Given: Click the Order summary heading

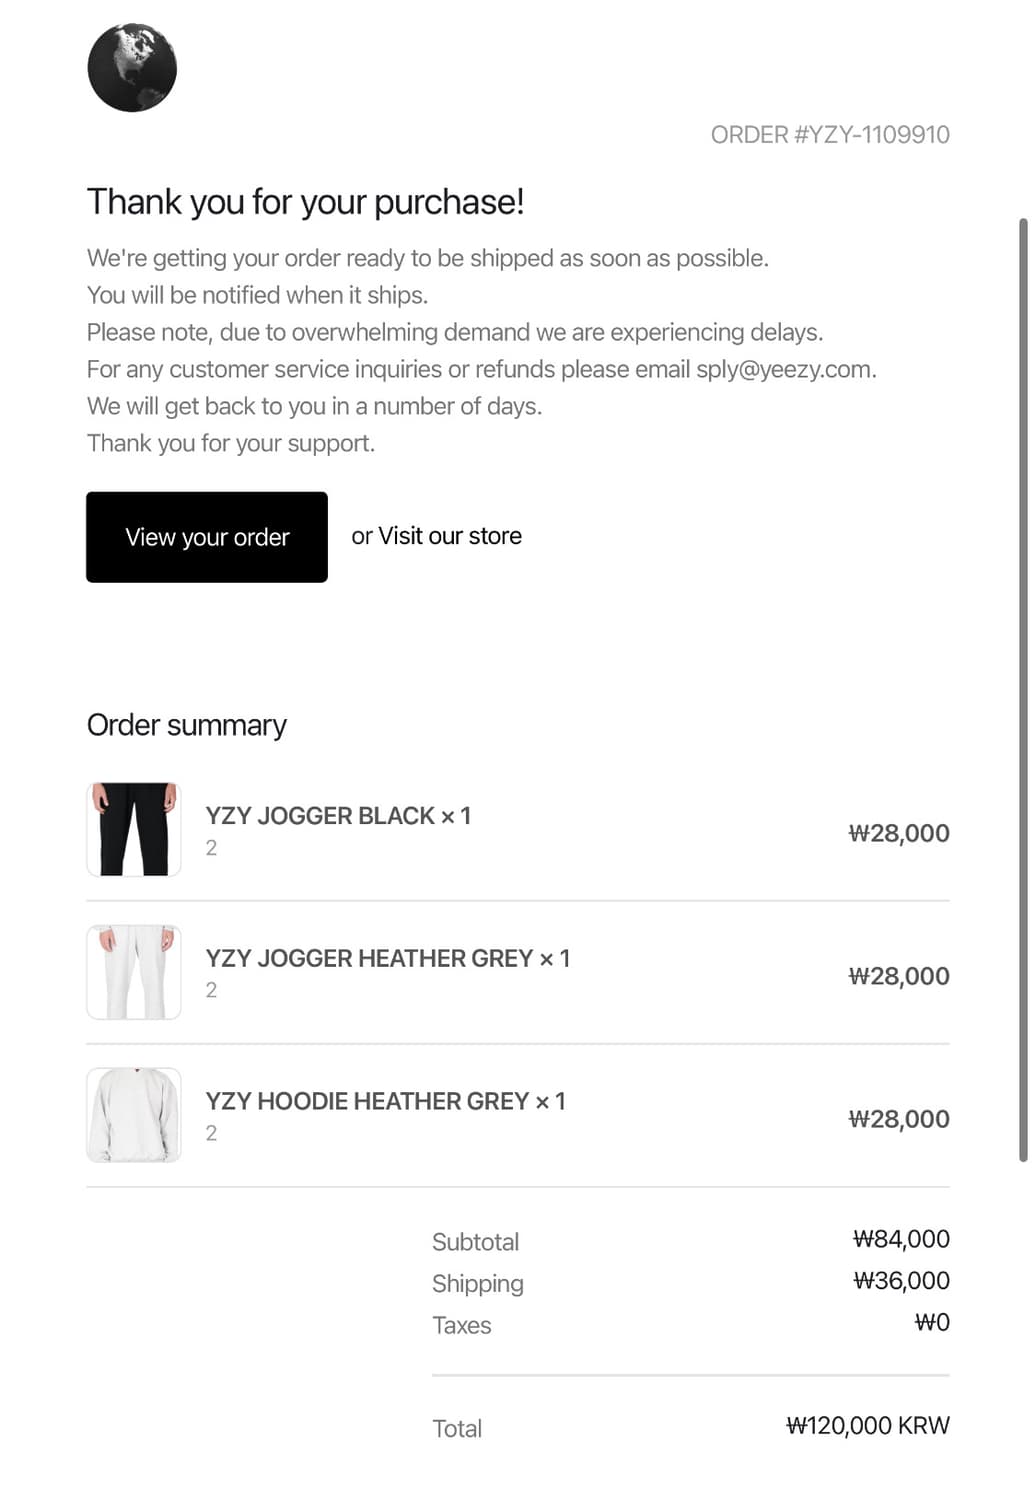Looking at the screenshot, I should click(x=187, y=725).
